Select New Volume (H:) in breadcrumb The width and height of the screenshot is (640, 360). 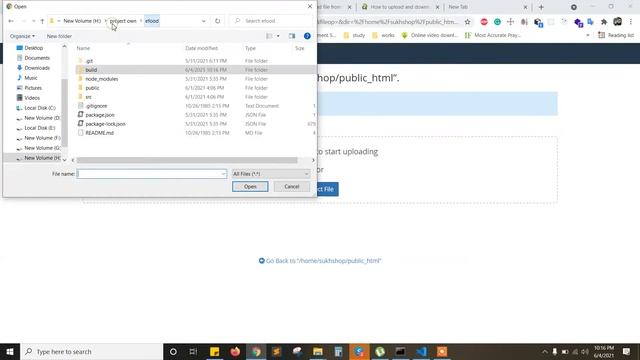[82, 21]
